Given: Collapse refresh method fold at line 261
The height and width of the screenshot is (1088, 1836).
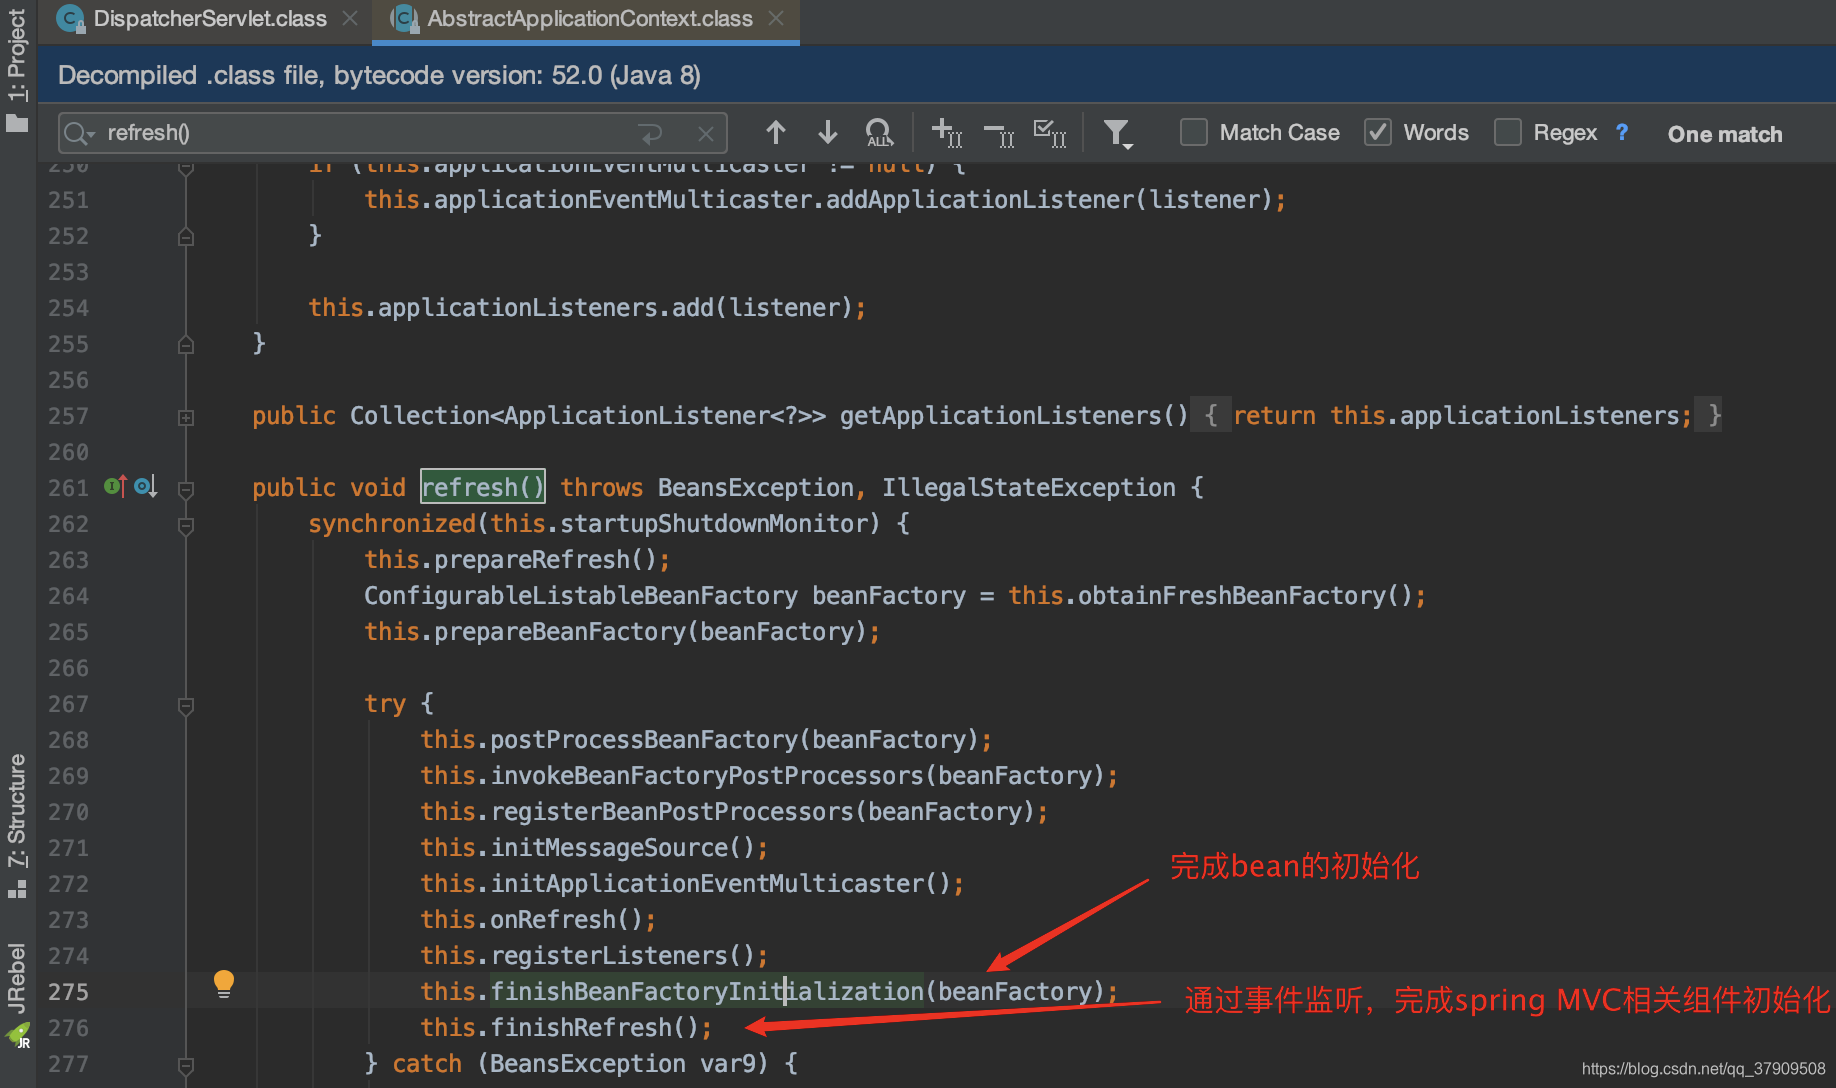Looking at the screenshot, I should [x=186, y=489].
